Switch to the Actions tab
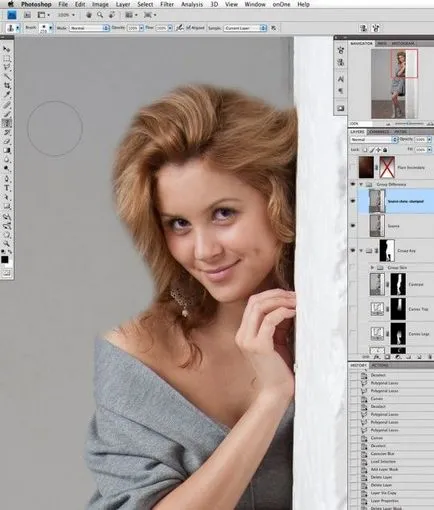Viewport: 434px width, 510px height. (379, 366)
